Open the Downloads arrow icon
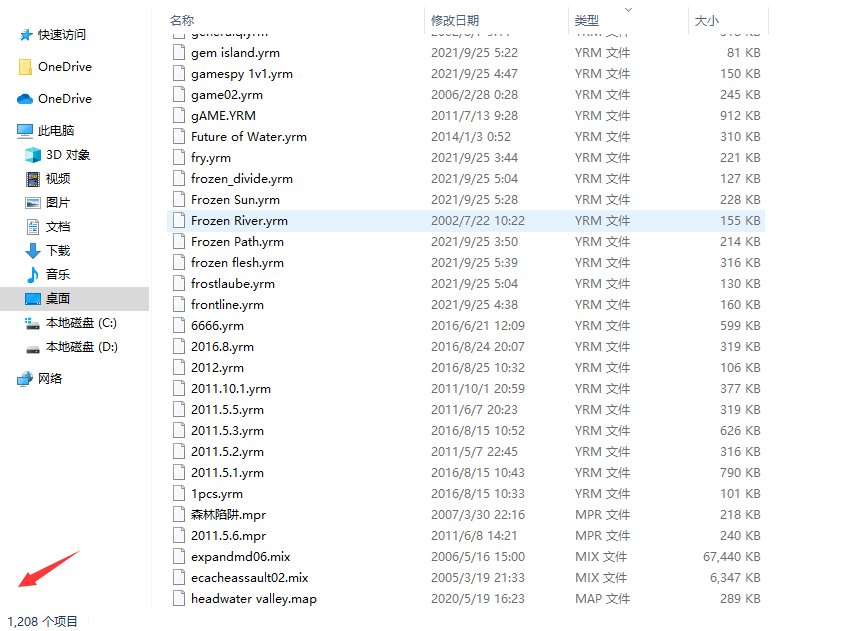The image size is (864, 631). (x=33, y=251)
